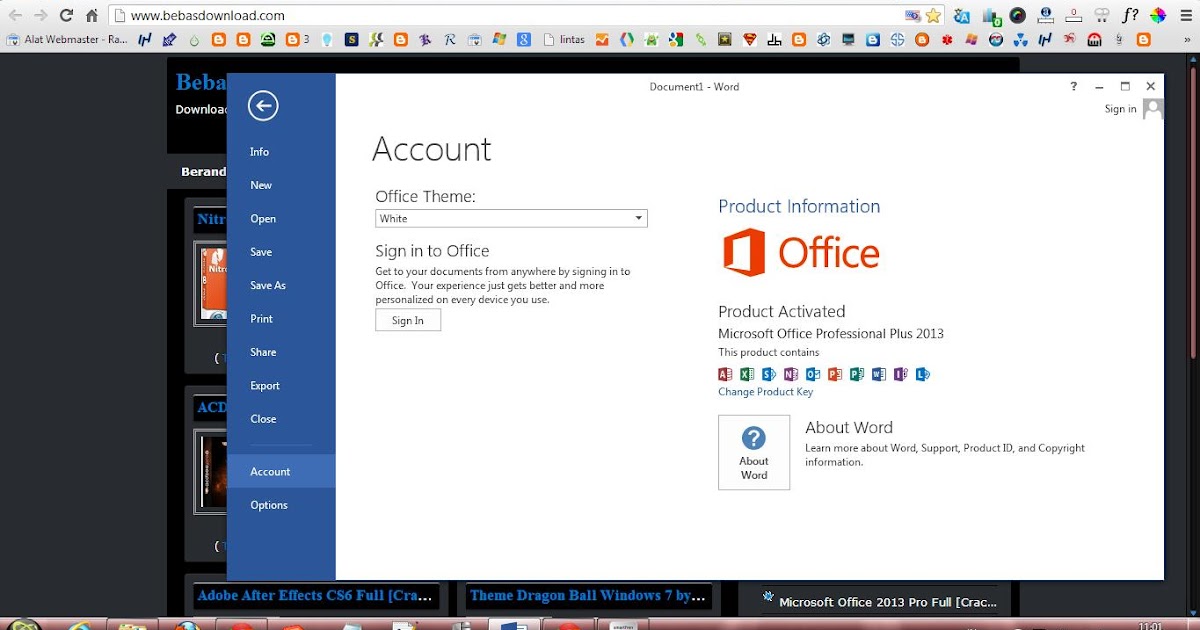Click the "f?" font extension icon
The image size is (1200, 630).
(1130, 15)
